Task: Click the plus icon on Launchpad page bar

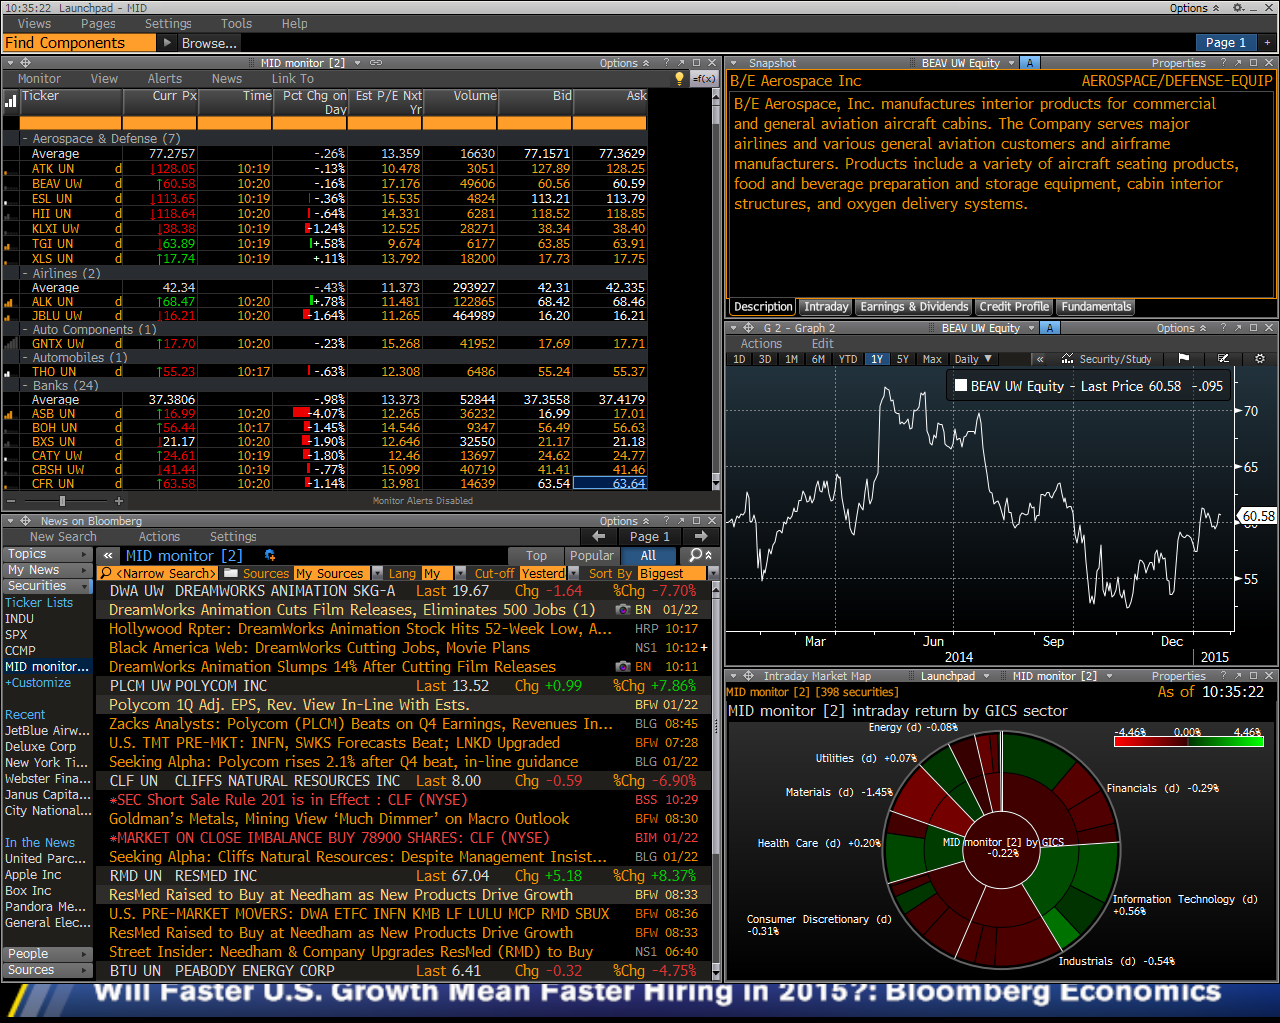Action: click(1267, 43)
